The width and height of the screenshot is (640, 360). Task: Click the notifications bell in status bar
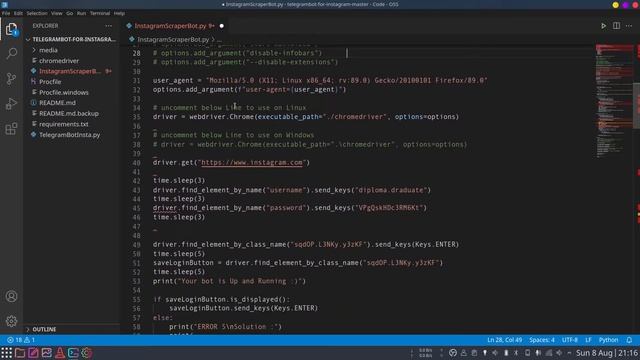coord(629,340)
